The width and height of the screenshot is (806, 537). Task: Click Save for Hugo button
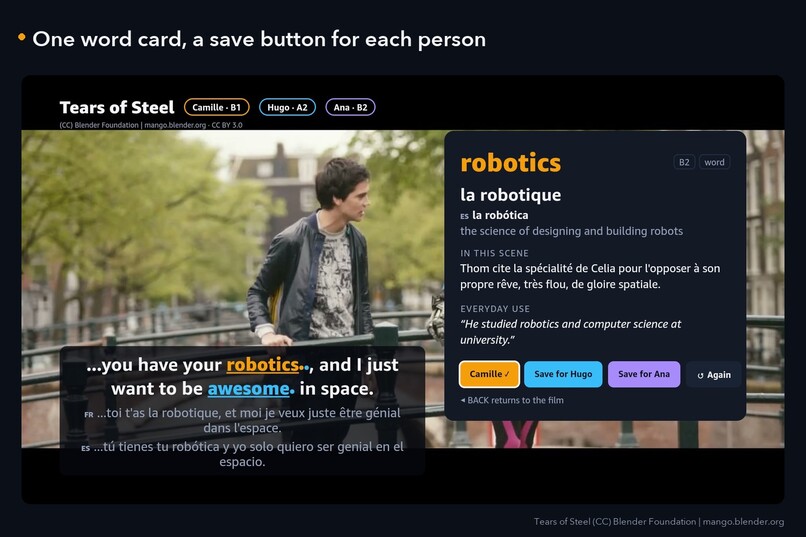pos(563,374)
